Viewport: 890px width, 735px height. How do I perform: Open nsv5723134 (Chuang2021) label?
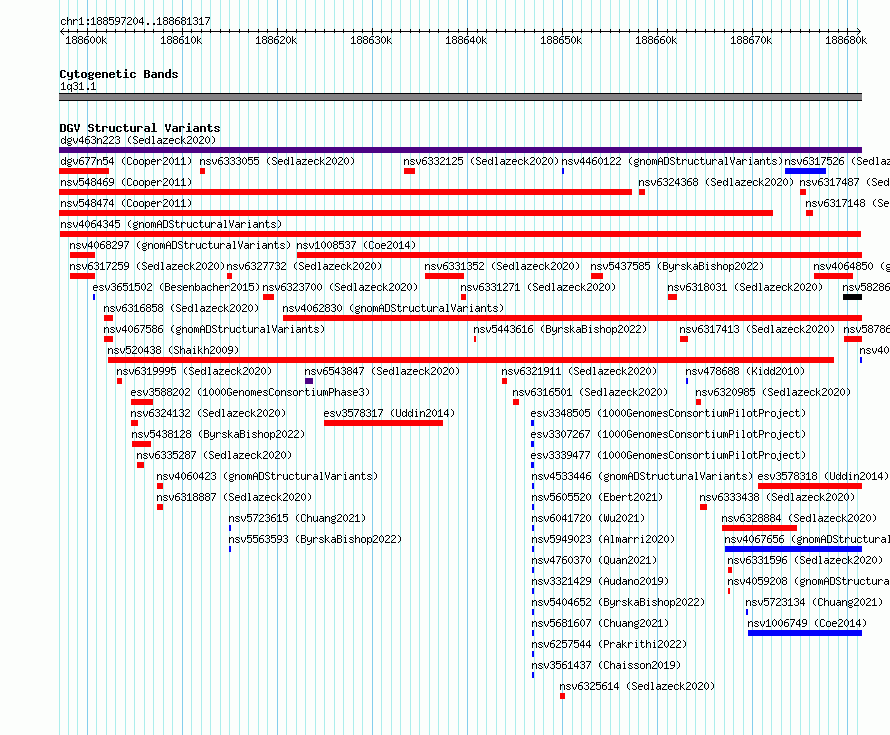pos(815,602)
